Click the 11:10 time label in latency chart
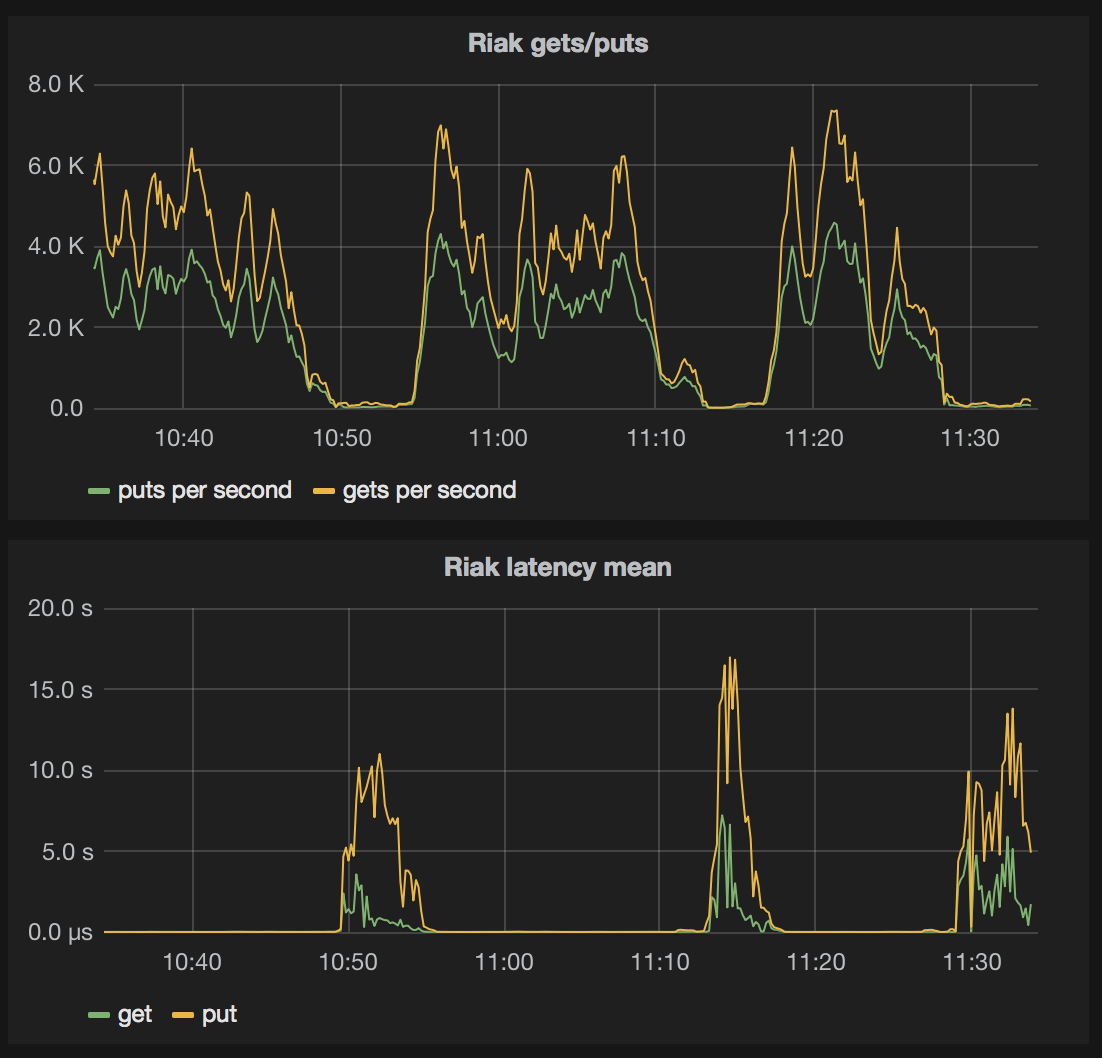1102x1058 pixels. point(660,962)
